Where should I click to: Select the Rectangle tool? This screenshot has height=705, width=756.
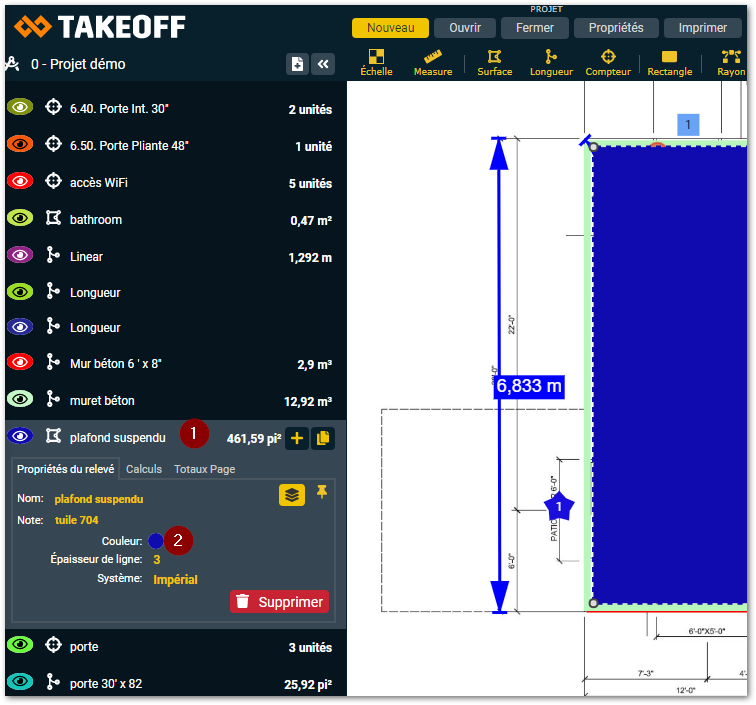[669, 62]
